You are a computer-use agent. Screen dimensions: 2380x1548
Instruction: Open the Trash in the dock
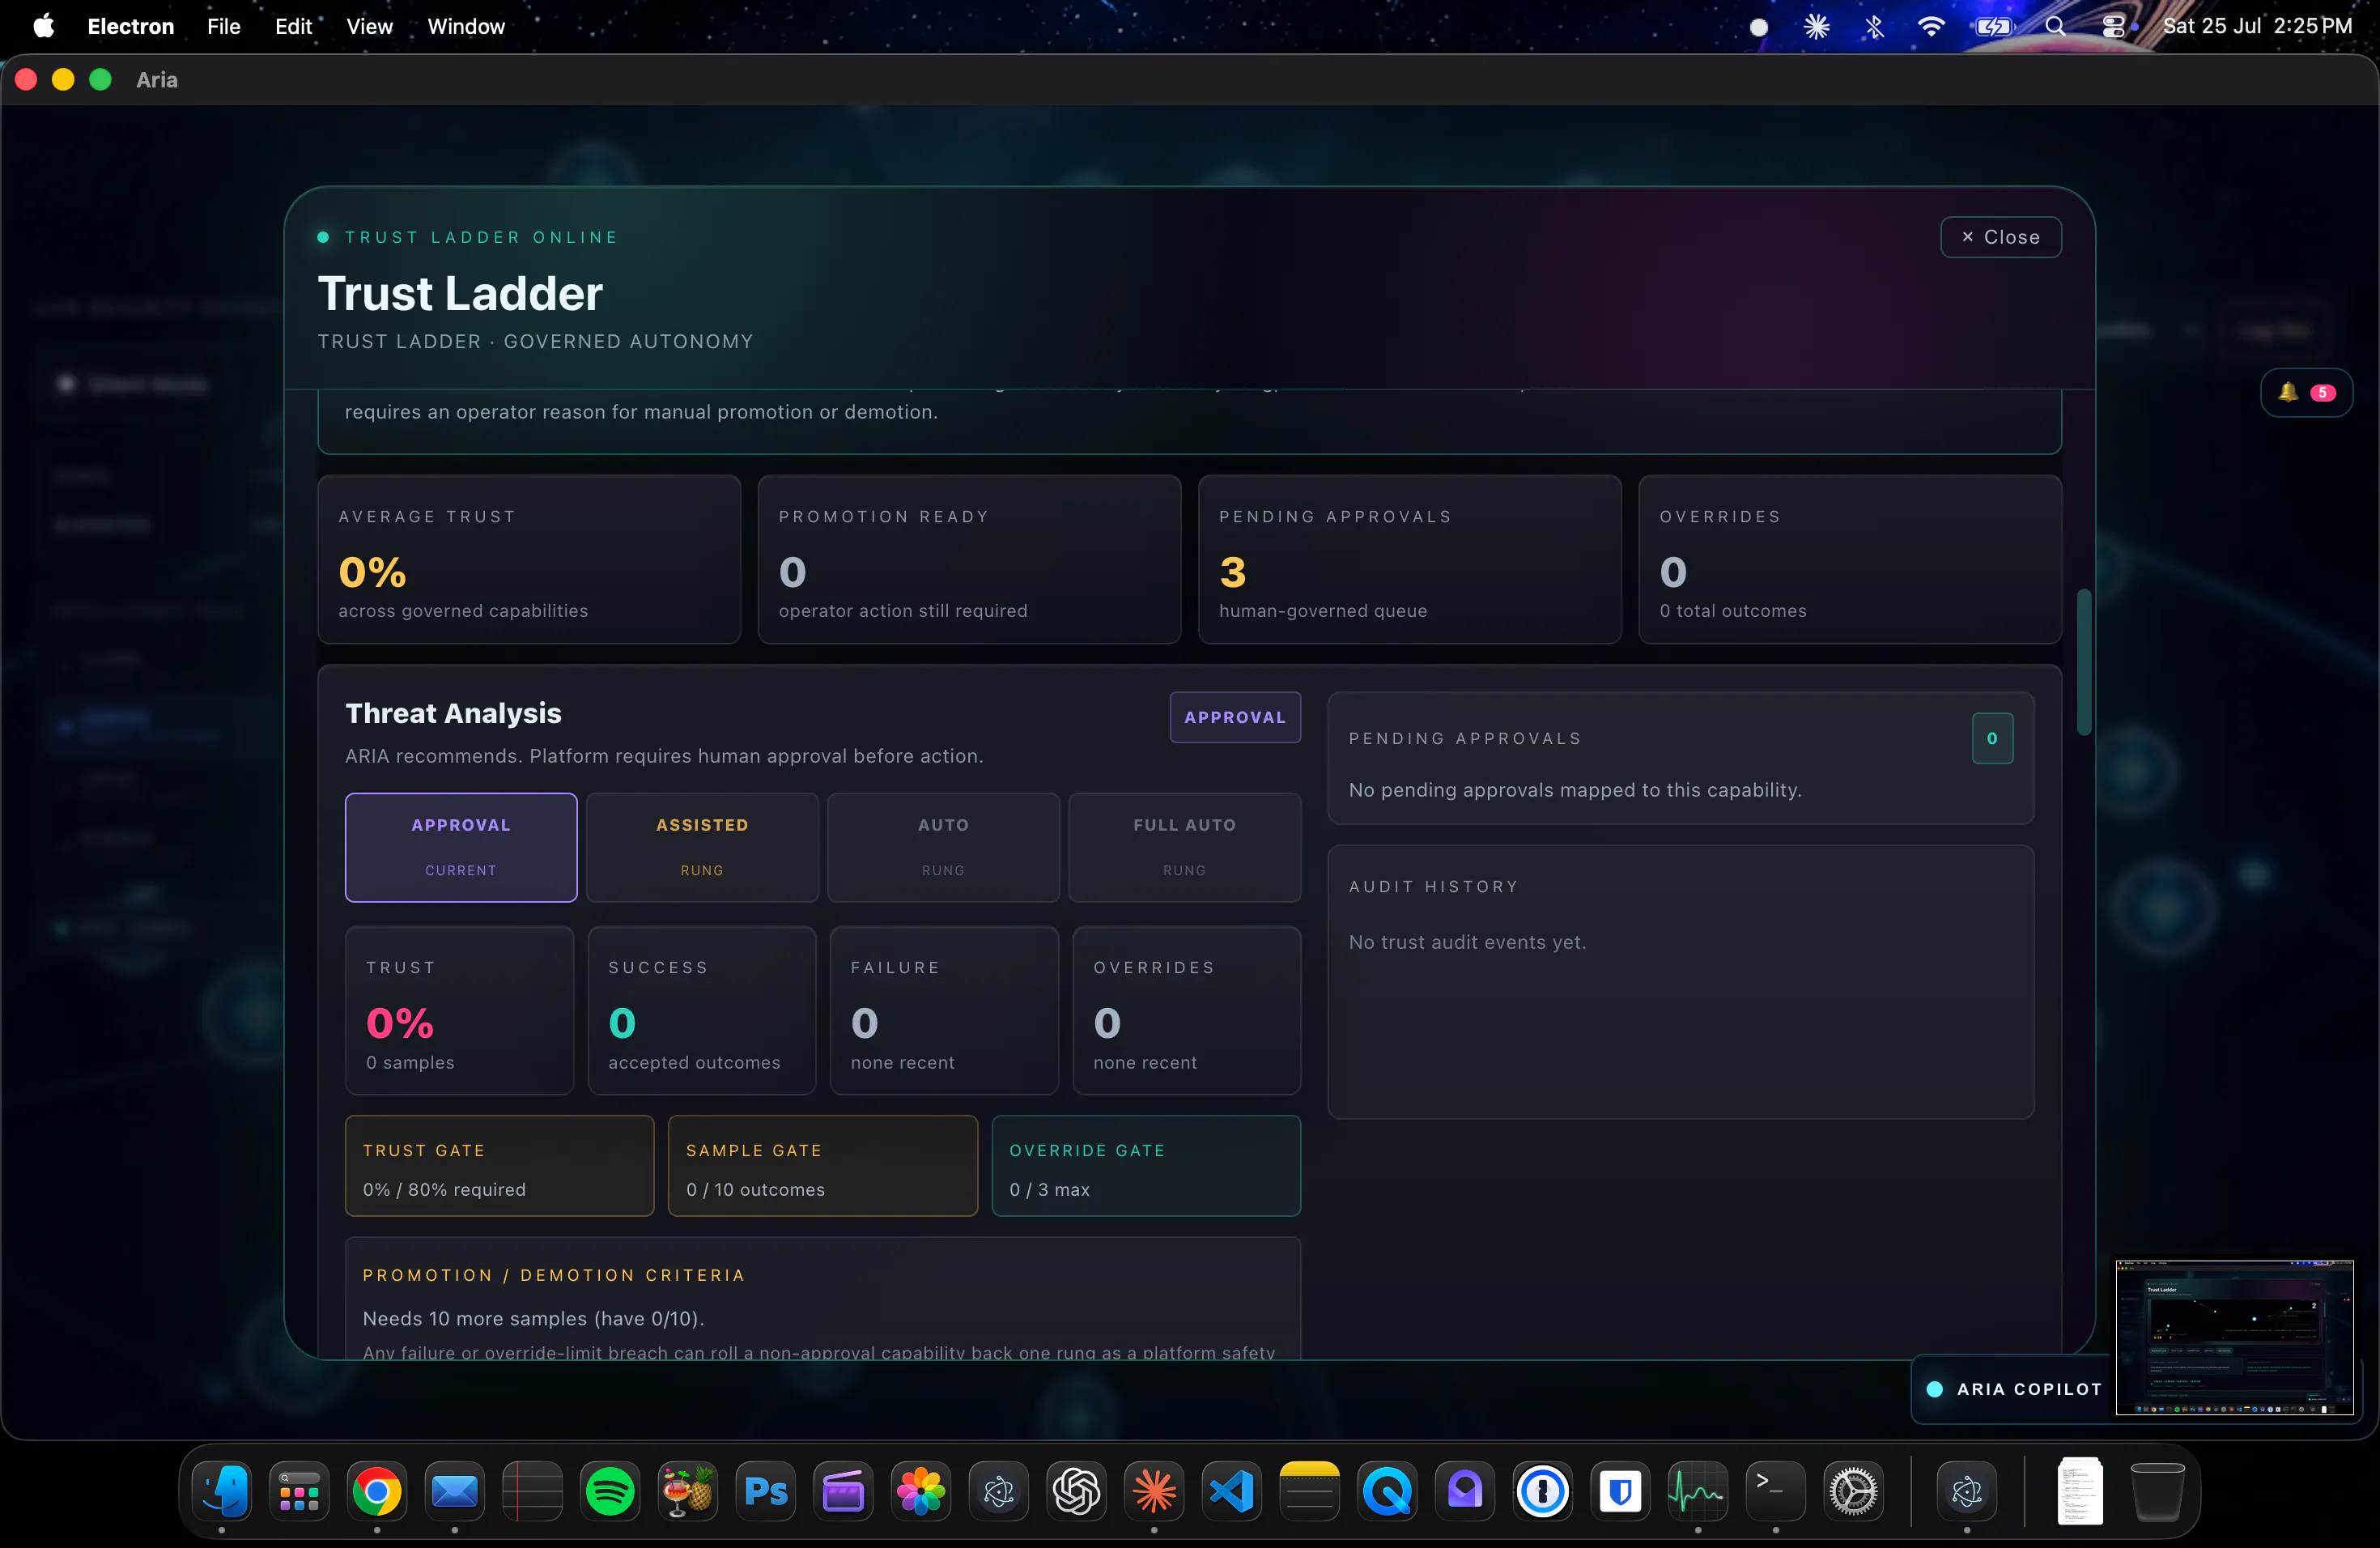pyautogui.click(x=2157, y=1491)
